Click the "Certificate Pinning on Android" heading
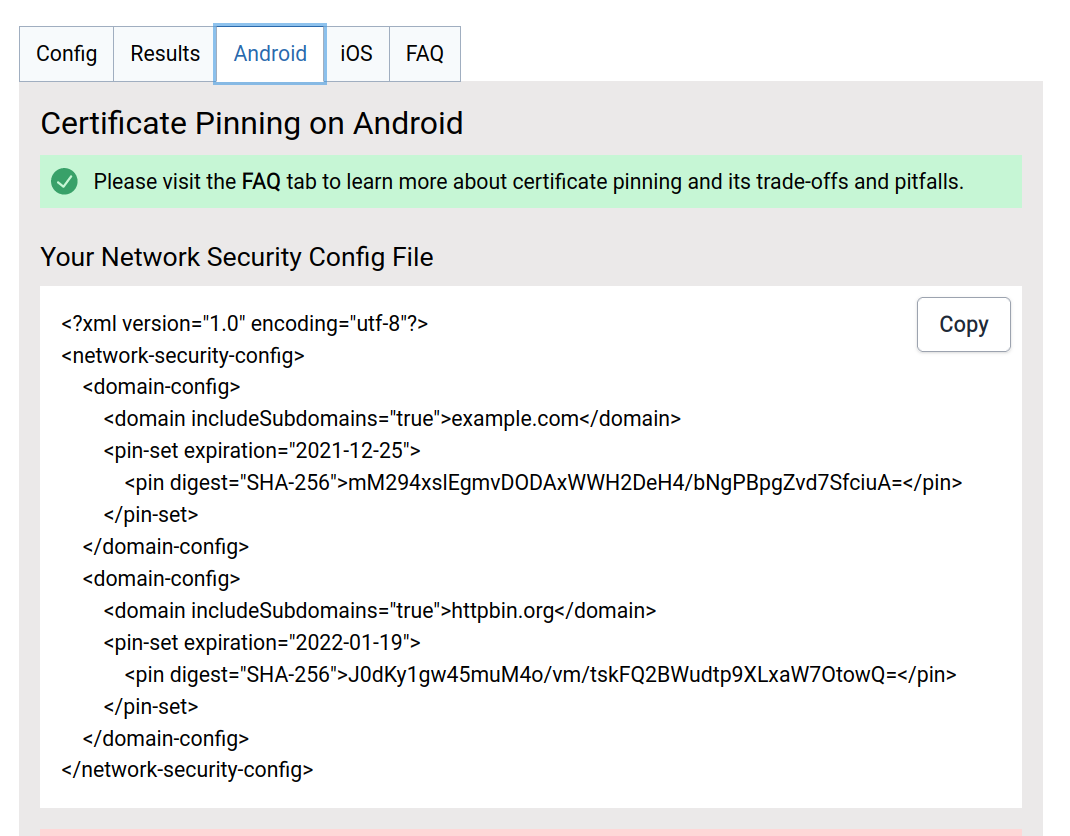 (x=251, y=124)
